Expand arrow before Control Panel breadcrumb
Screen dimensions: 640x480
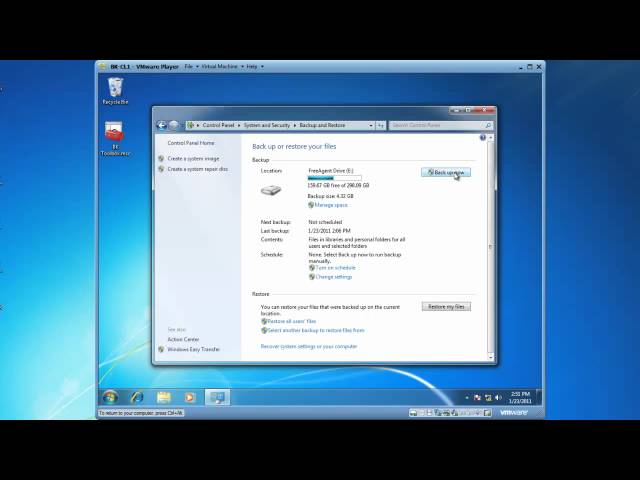point(198,125)
